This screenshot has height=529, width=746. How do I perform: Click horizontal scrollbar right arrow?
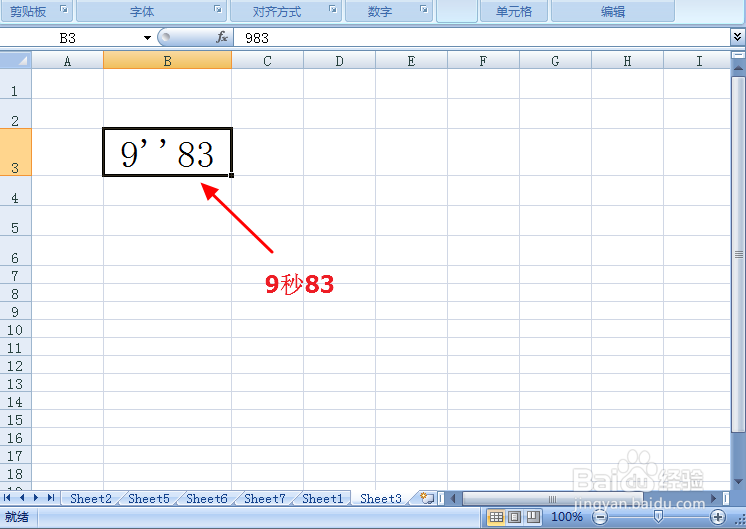[713, 499]
